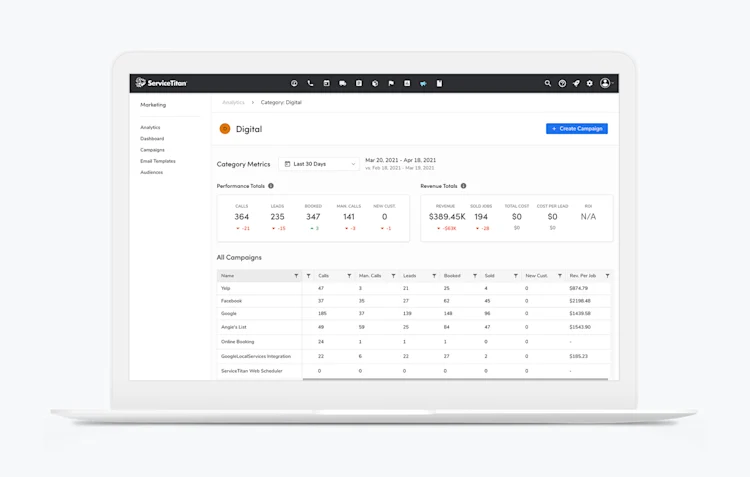Open the Yelp campaign row
750x477 pixels.
point(414,288)
